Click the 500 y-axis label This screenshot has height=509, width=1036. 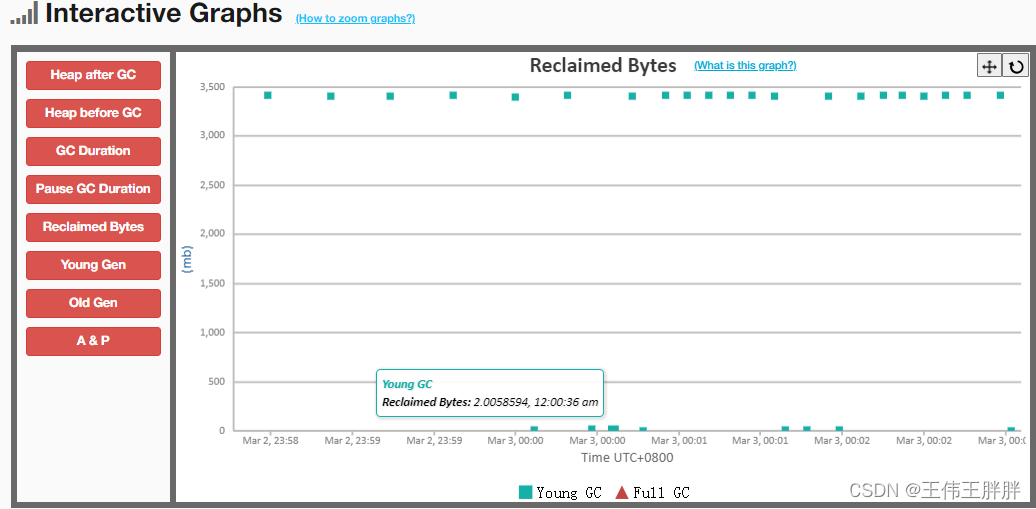point(217,381)
